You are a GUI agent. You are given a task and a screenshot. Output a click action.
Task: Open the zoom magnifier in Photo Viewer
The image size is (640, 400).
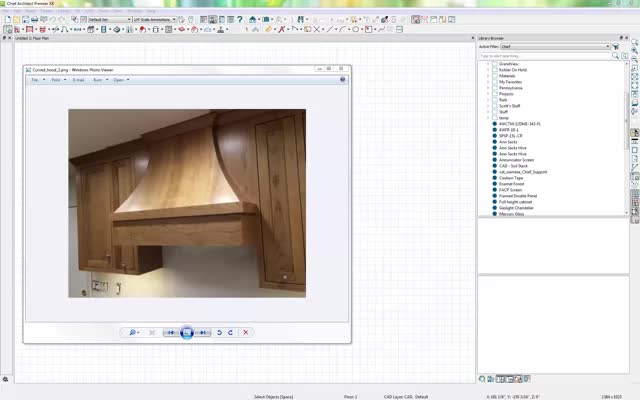click(x=132, y=332)
